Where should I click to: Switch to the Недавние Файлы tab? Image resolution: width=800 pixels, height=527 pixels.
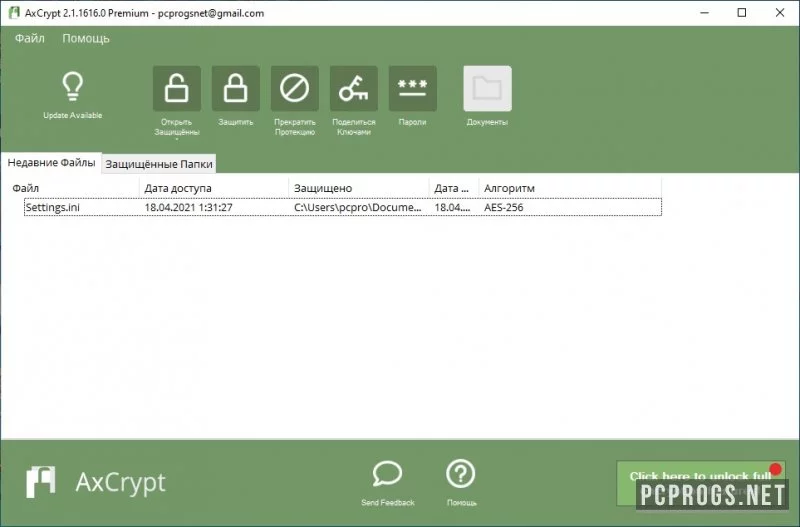click(x=51, y=163)
